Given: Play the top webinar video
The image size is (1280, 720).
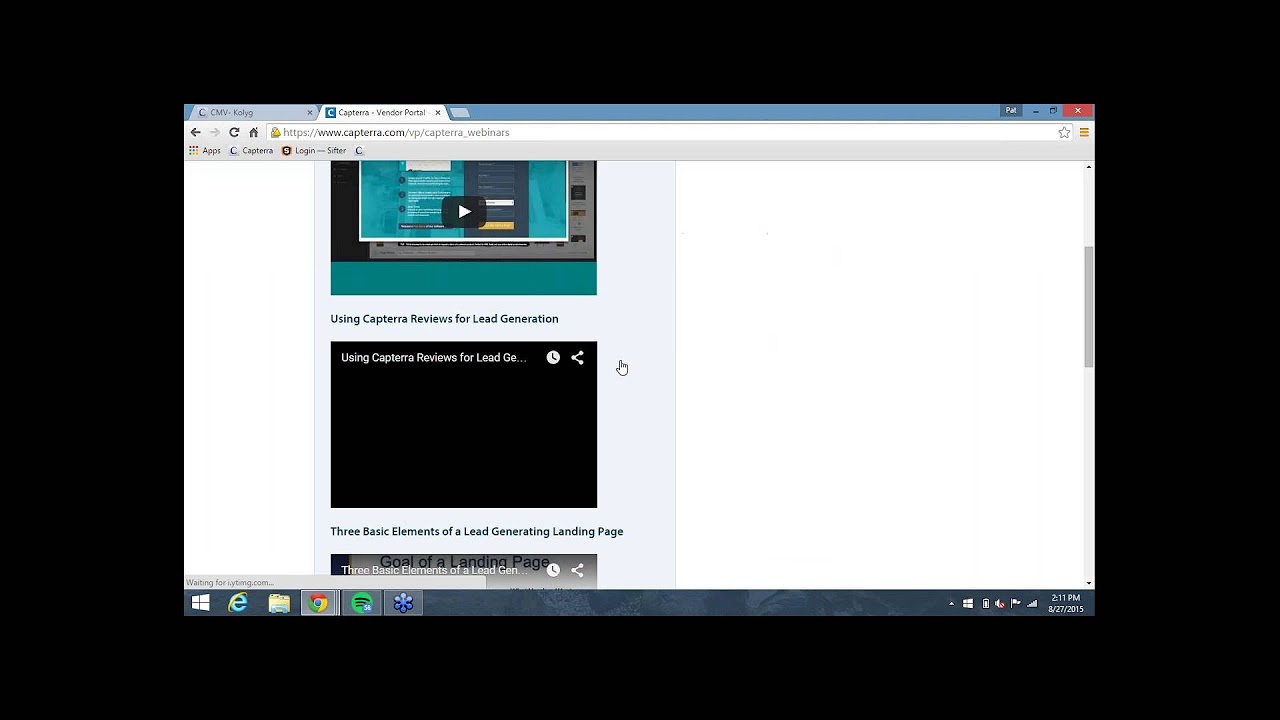Looking at the screenshot, I should (x=464, y=211).
